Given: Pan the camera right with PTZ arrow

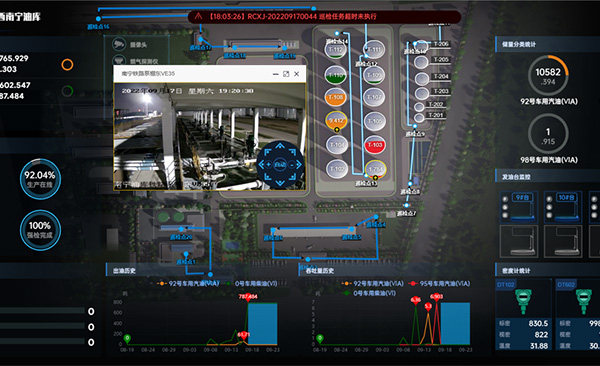Looking at the screenshot, I should point(299,165).
